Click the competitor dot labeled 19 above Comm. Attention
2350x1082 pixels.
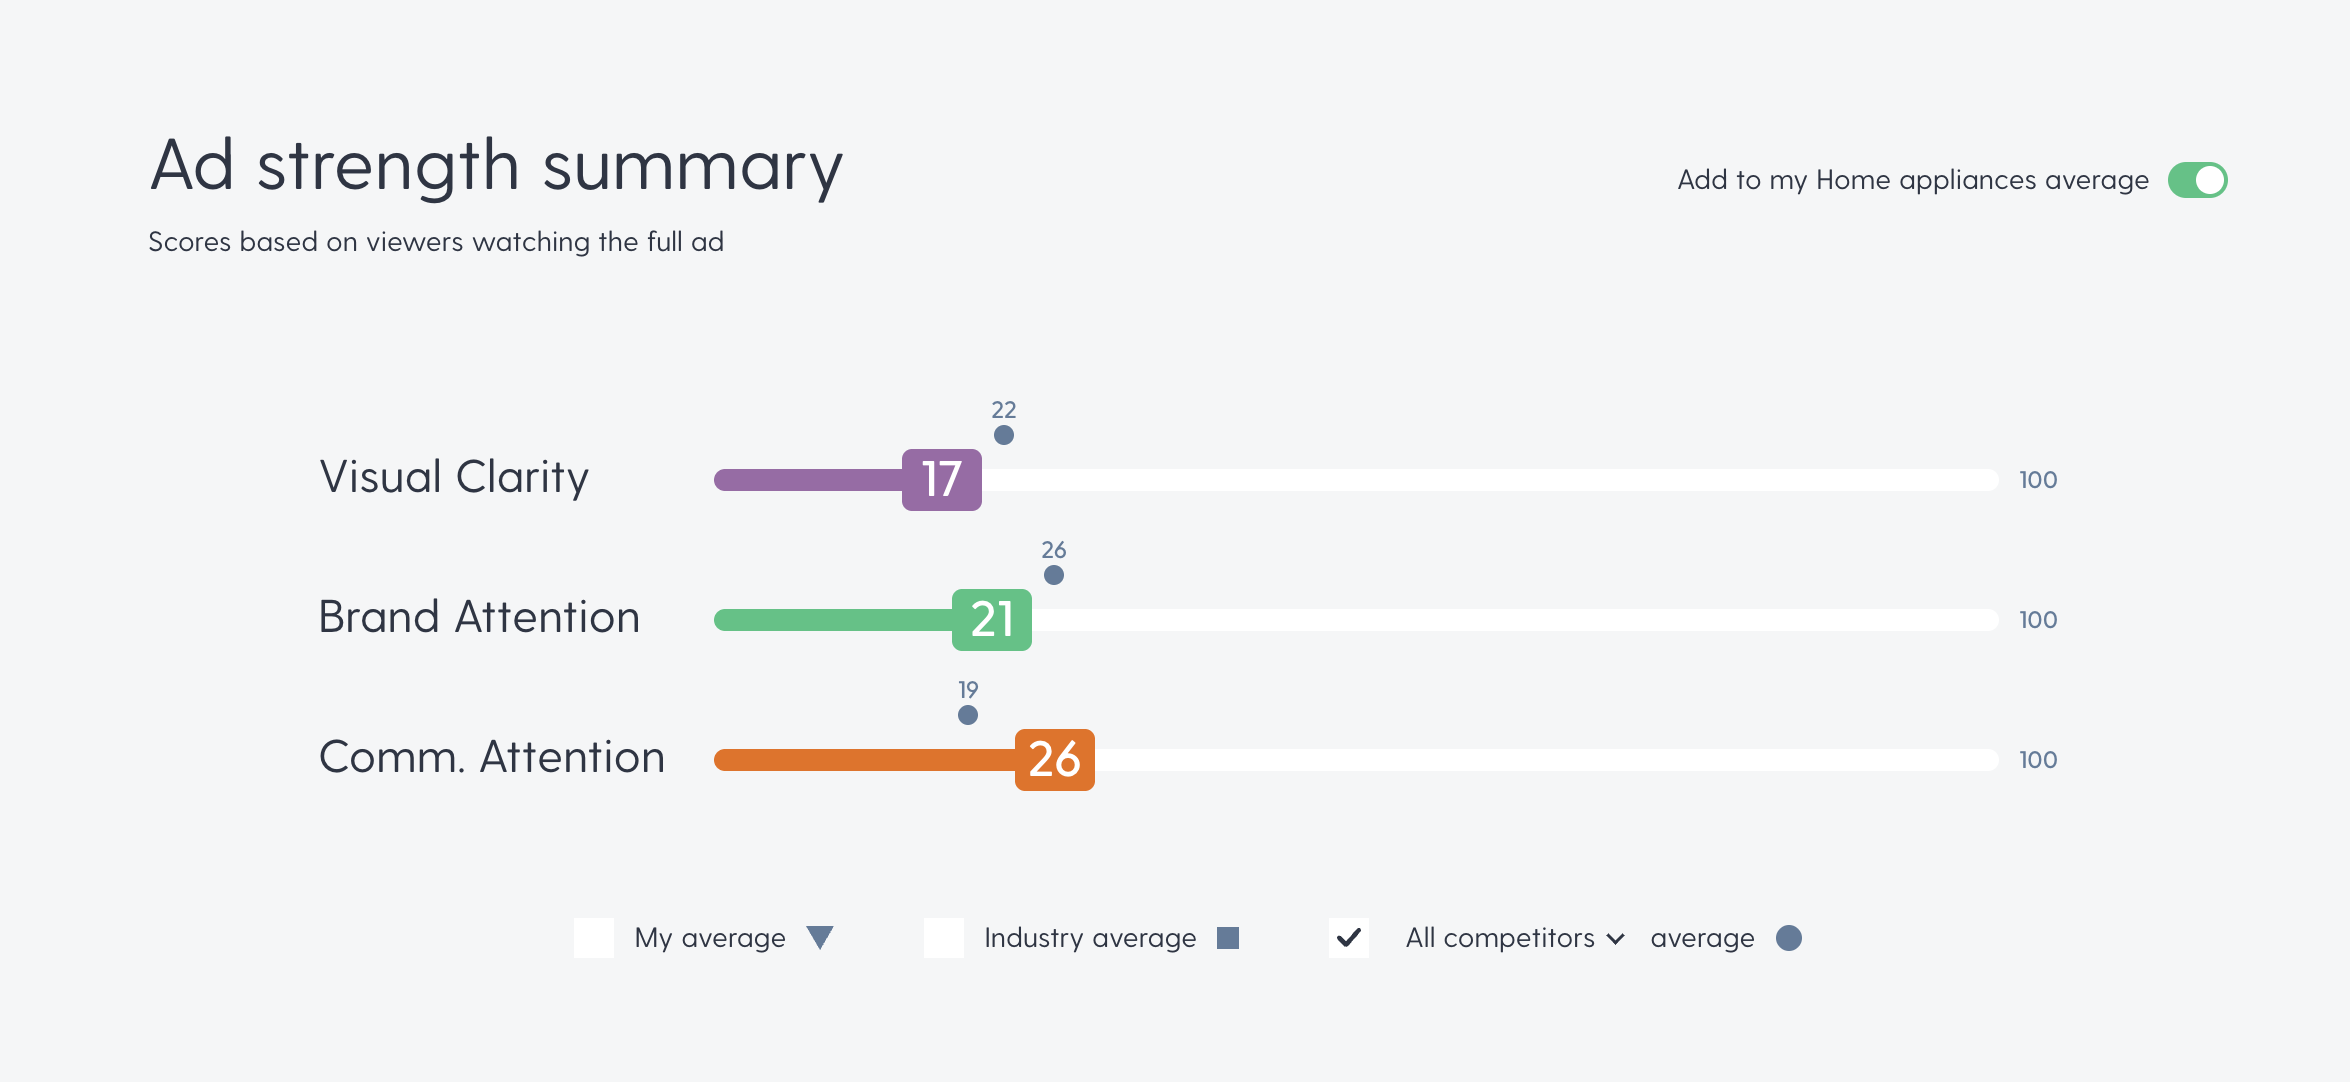pos(968,714)
